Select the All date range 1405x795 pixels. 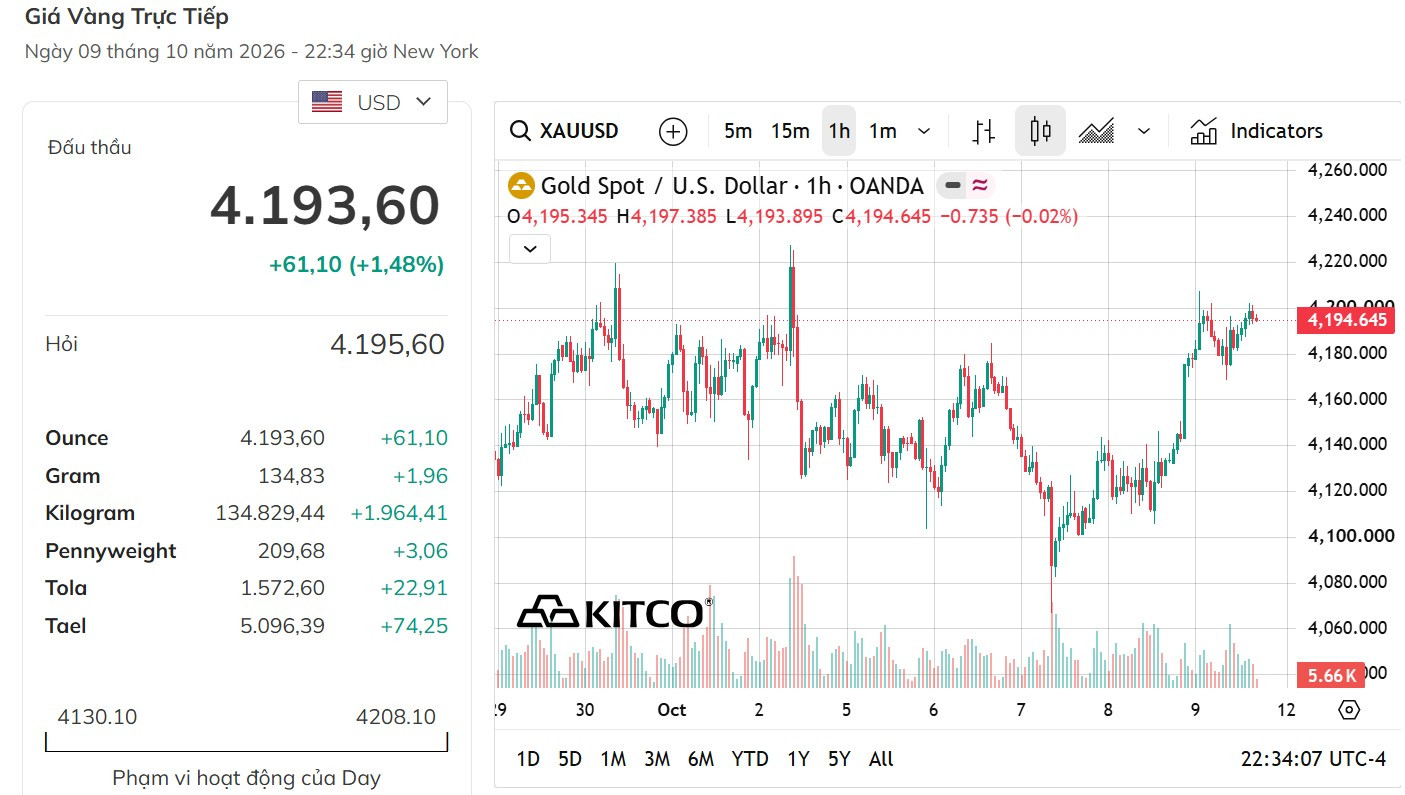pos(881,759)
